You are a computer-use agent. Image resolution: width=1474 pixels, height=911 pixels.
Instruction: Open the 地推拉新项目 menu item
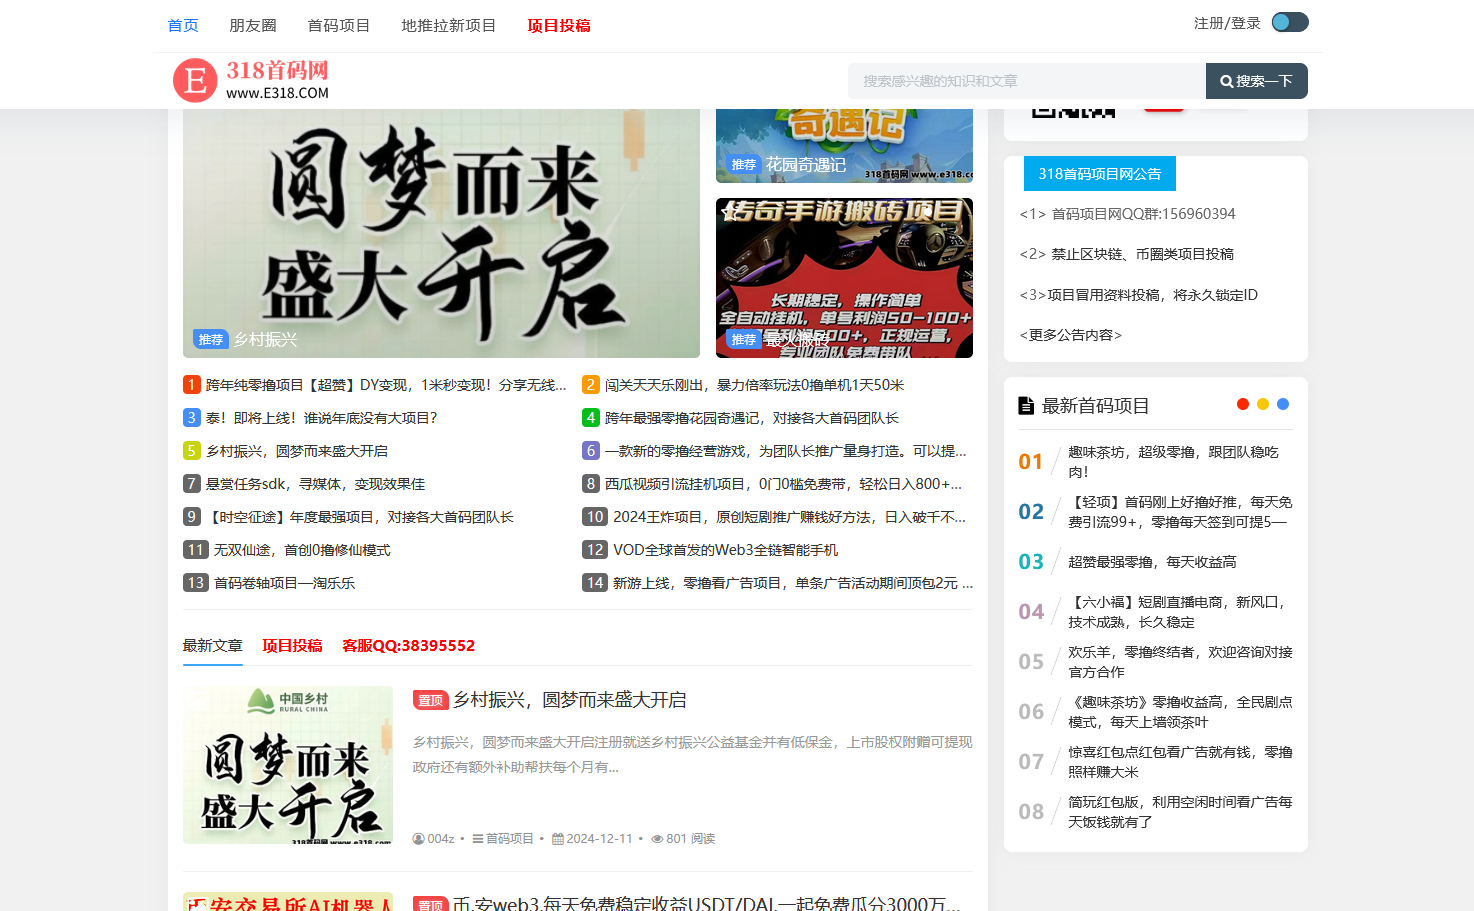coord(448,26)
